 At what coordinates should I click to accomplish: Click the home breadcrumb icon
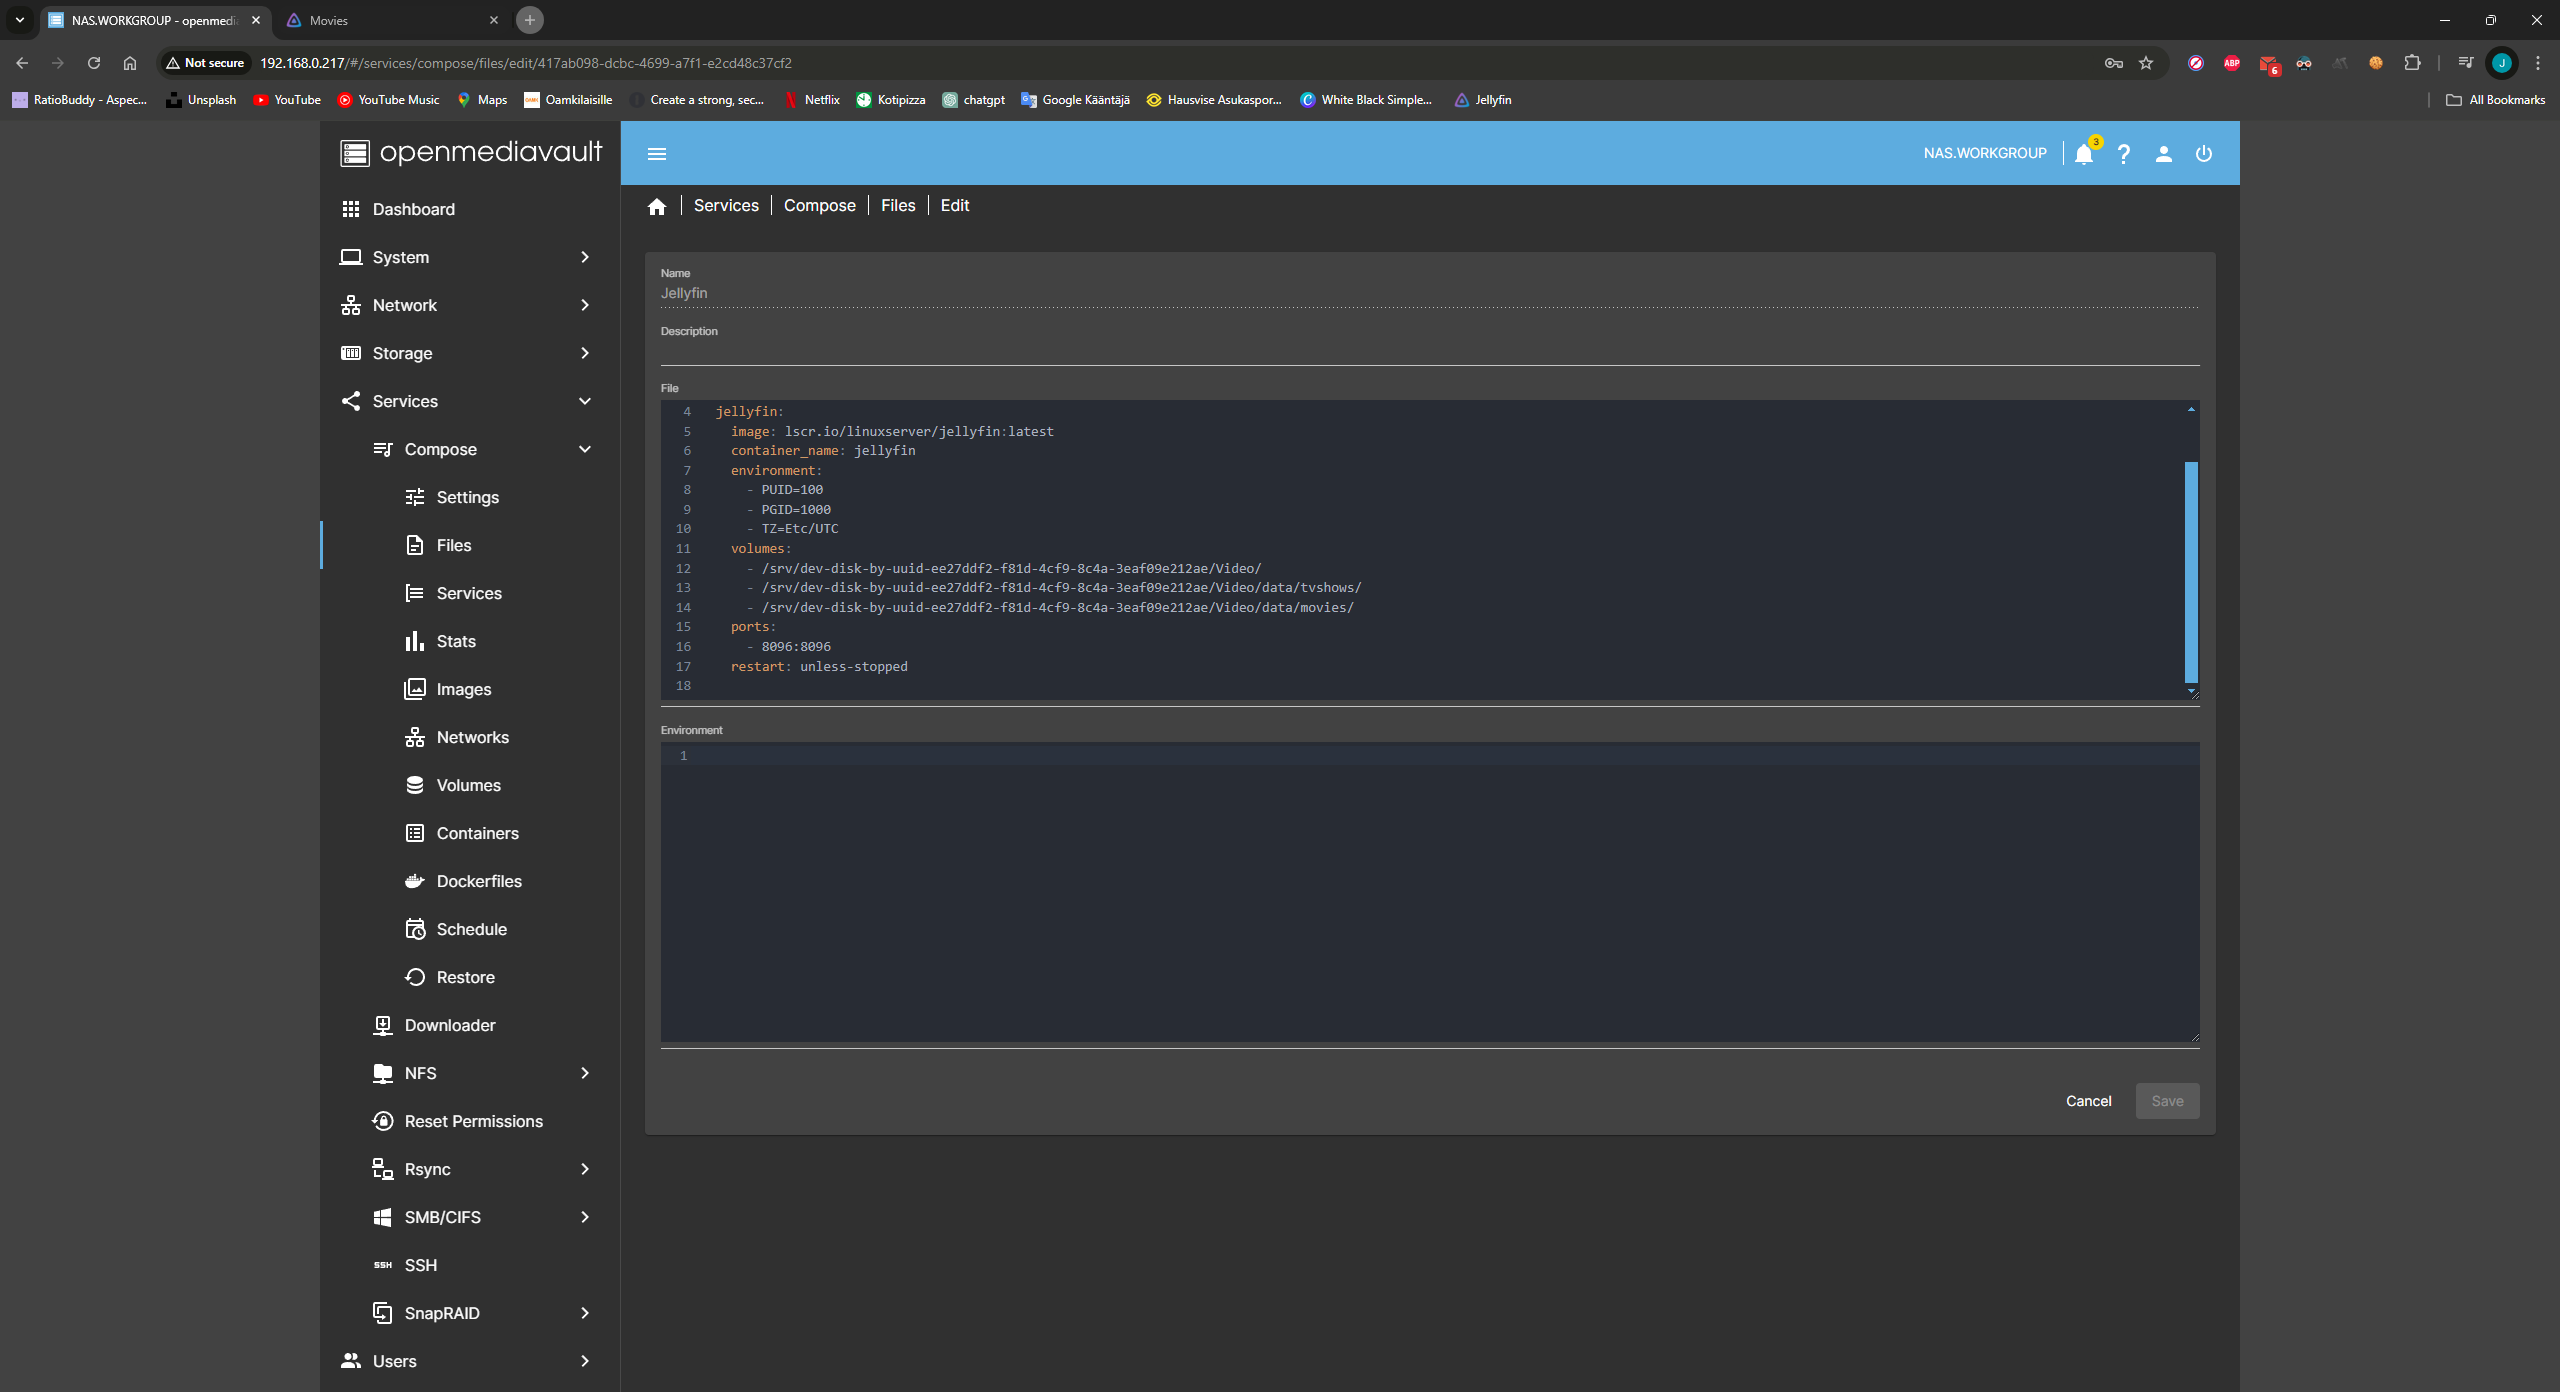pyautogui.click(x=657, y=206)
